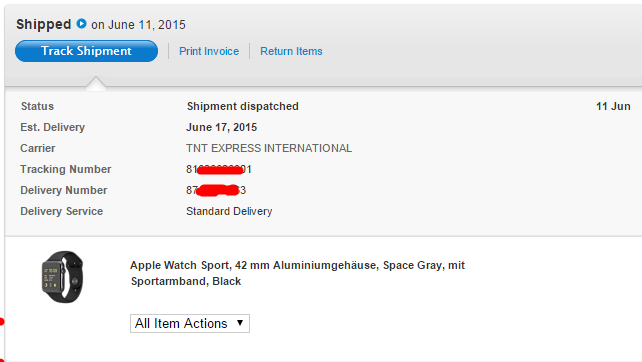Image resolution: width=642 pixels, height=362 pixels.
Task: Click the blue arrow icon beside Shipped
Action: coord(81,24)
